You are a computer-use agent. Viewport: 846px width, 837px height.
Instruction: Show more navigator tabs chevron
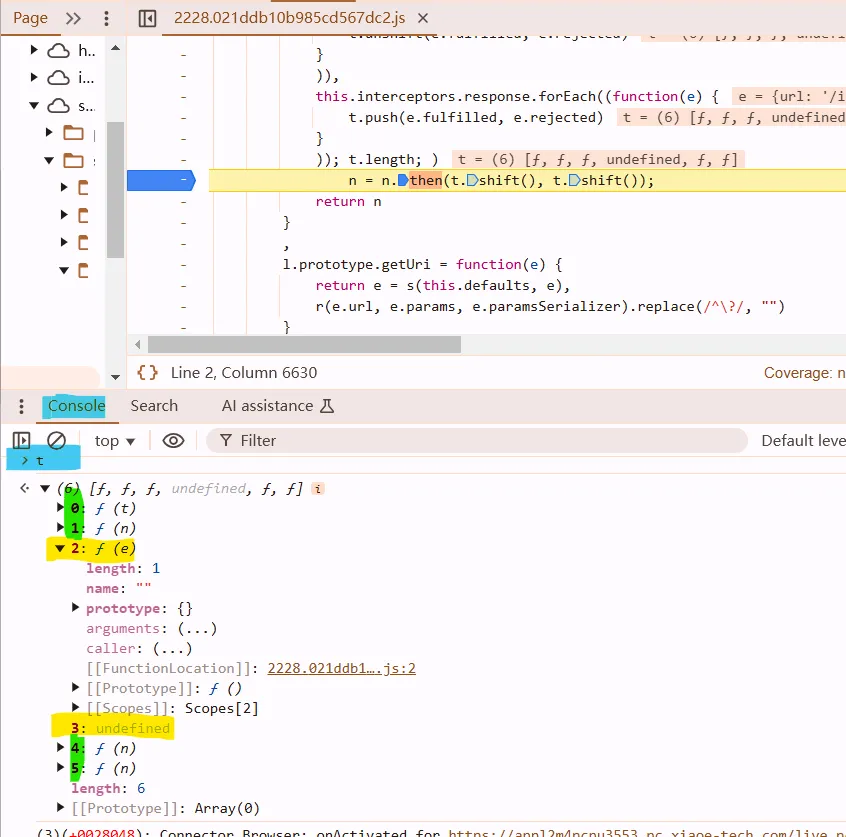coord(73,18)
